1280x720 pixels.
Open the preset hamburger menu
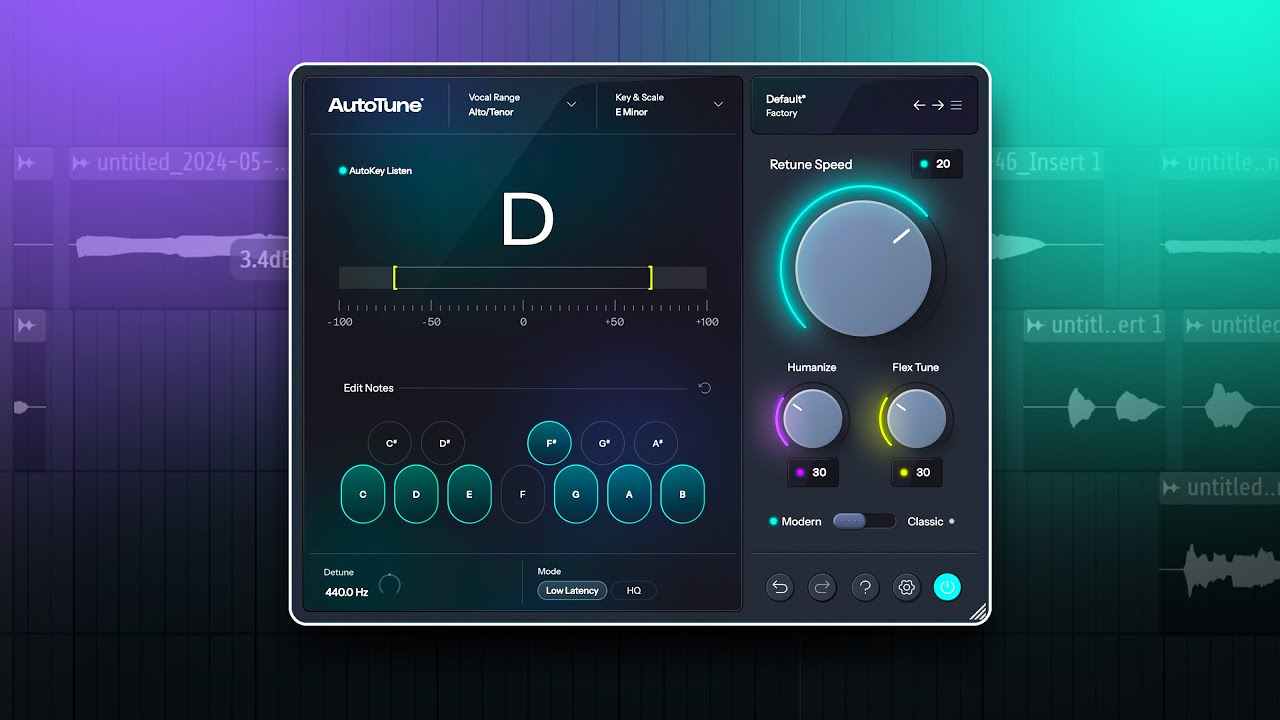[956, 105]
